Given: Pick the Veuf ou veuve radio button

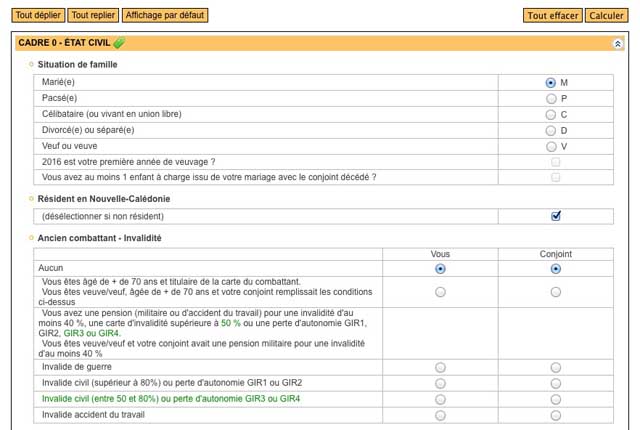Looking at the screenshot, I should click(551, 146).
